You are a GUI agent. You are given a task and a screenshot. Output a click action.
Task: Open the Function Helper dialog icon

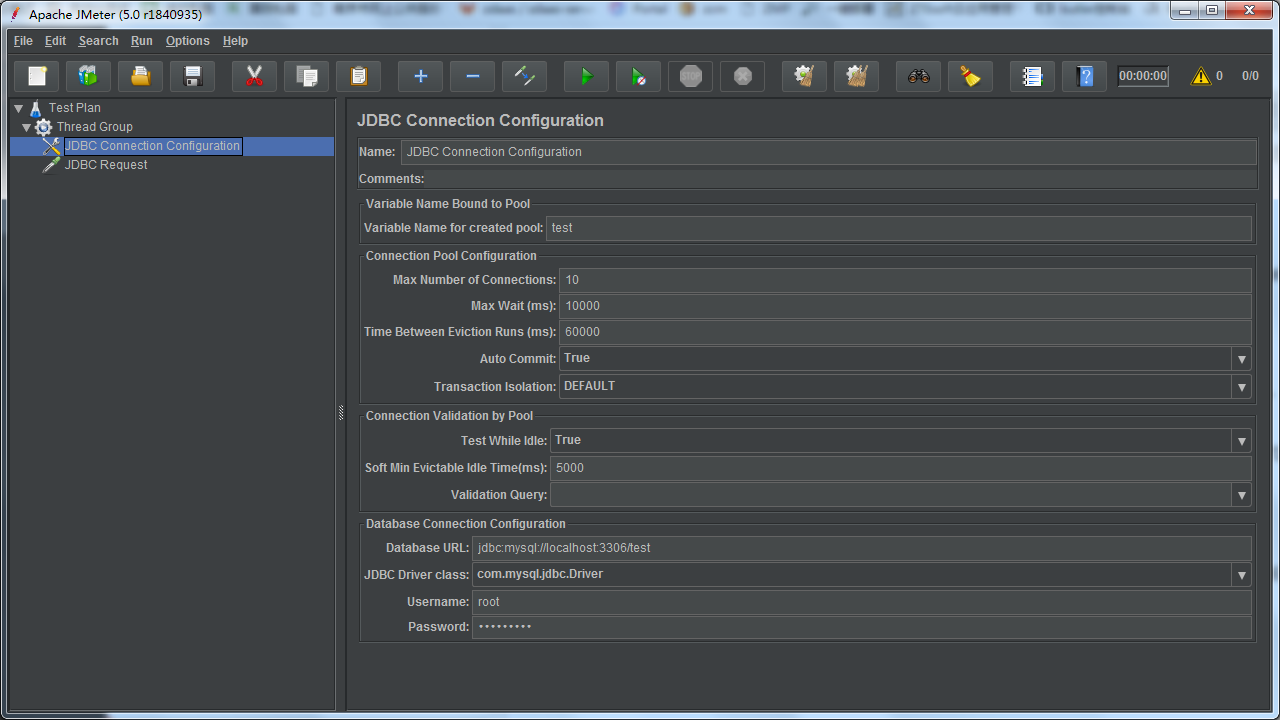1032,76
